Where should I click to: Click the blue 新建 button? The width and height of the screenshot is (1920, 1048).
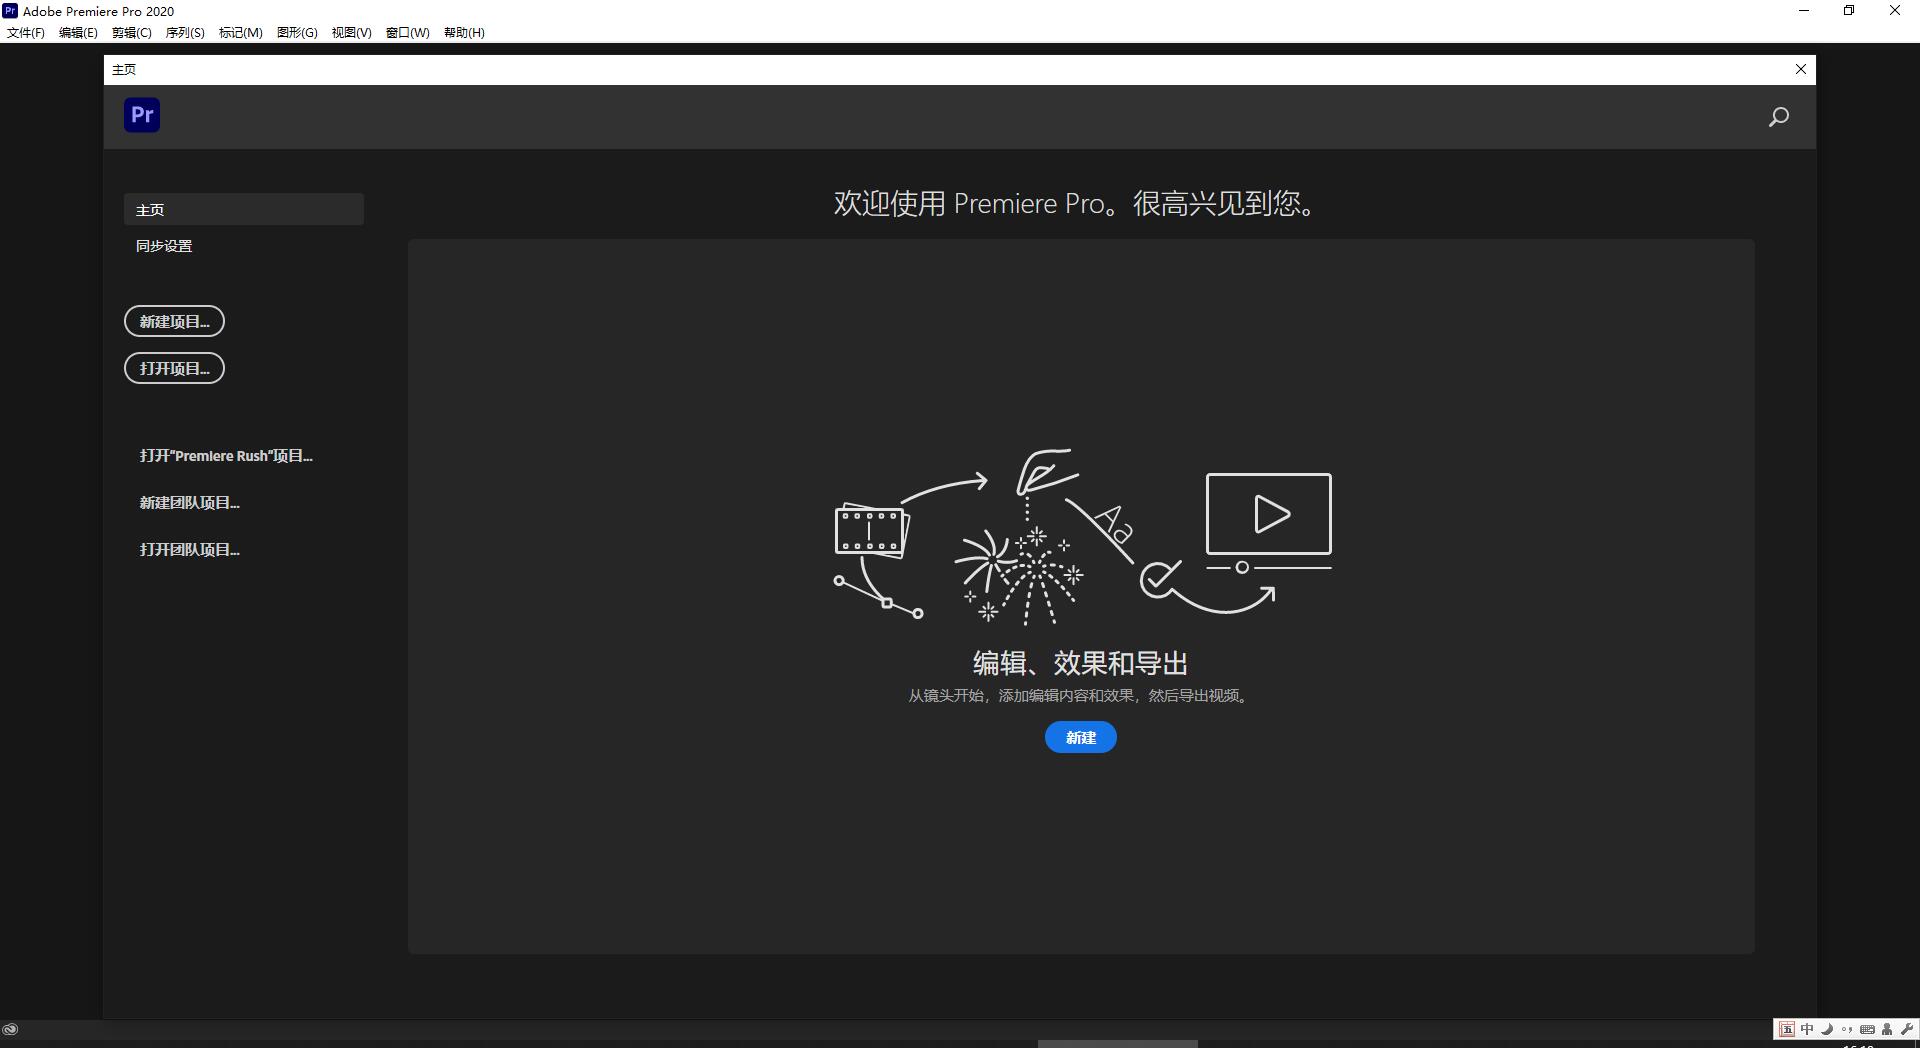click(1081, 737)
